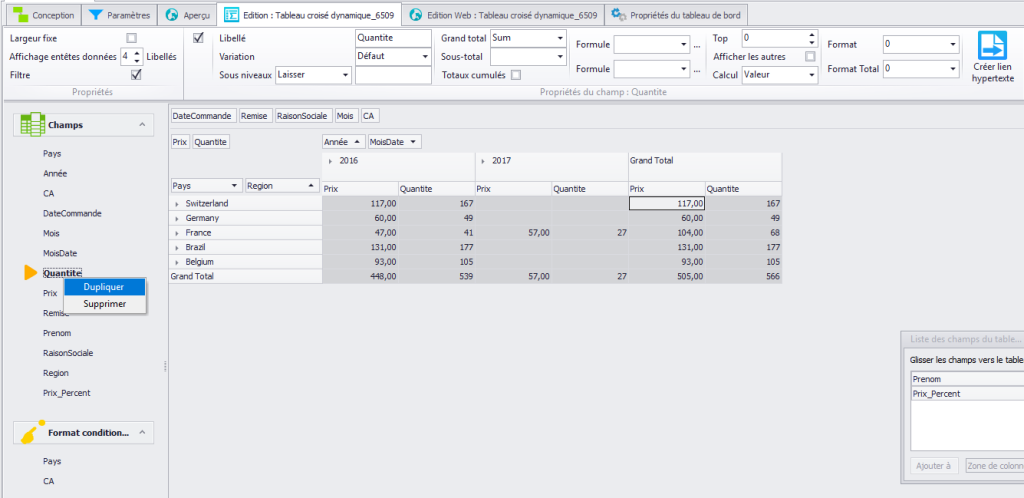Click the Champs panel grid icon
This screenshot has height=498, width=1024.
[x=33, y=125]
